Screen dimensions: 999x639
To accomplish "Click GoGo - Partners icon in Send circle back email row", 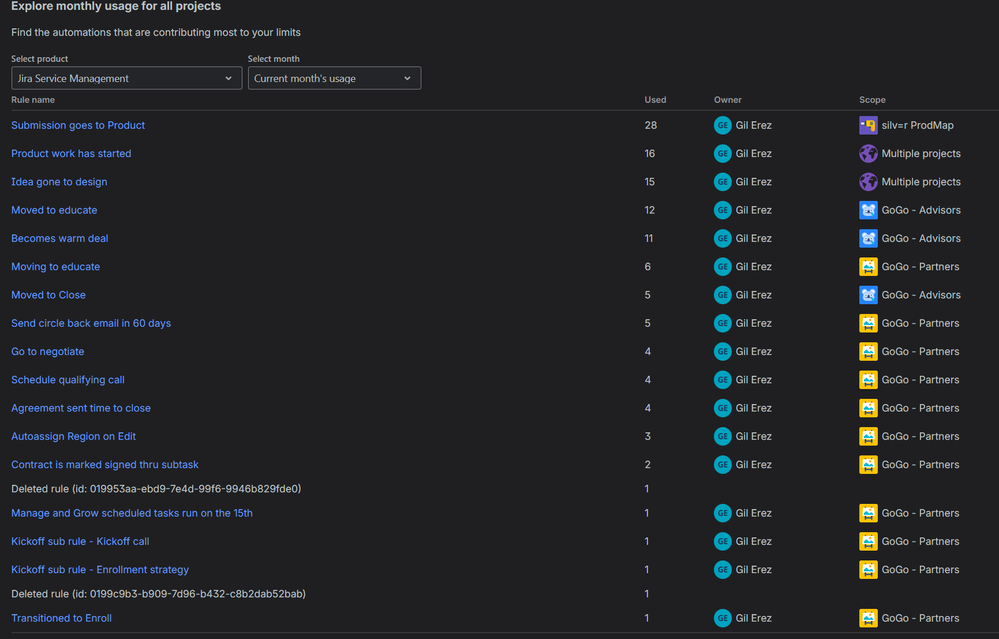I will click(x=868, y=323).
